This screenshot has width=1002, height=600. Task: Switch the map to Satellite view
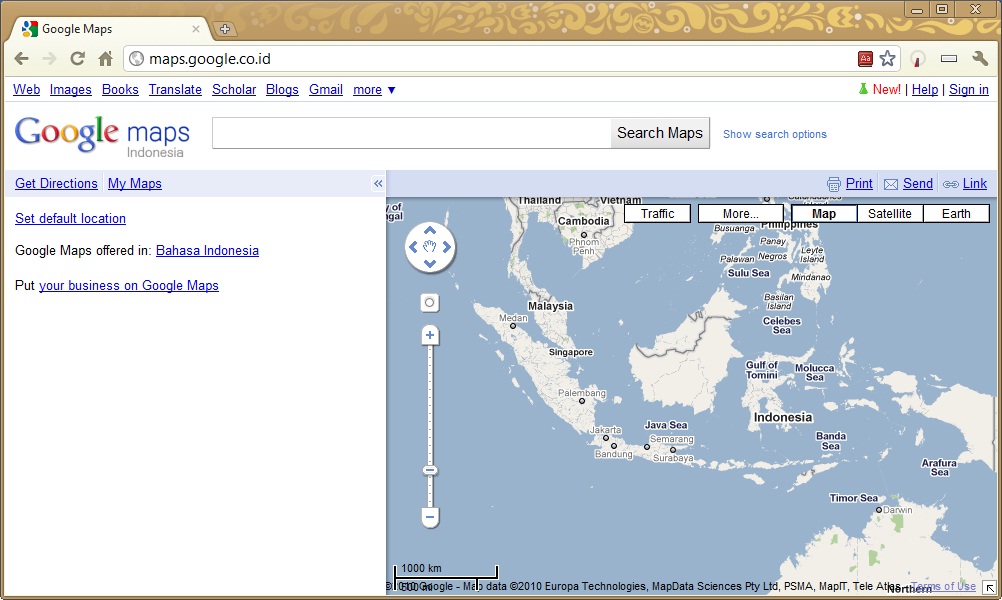click(x=890, y=213)
